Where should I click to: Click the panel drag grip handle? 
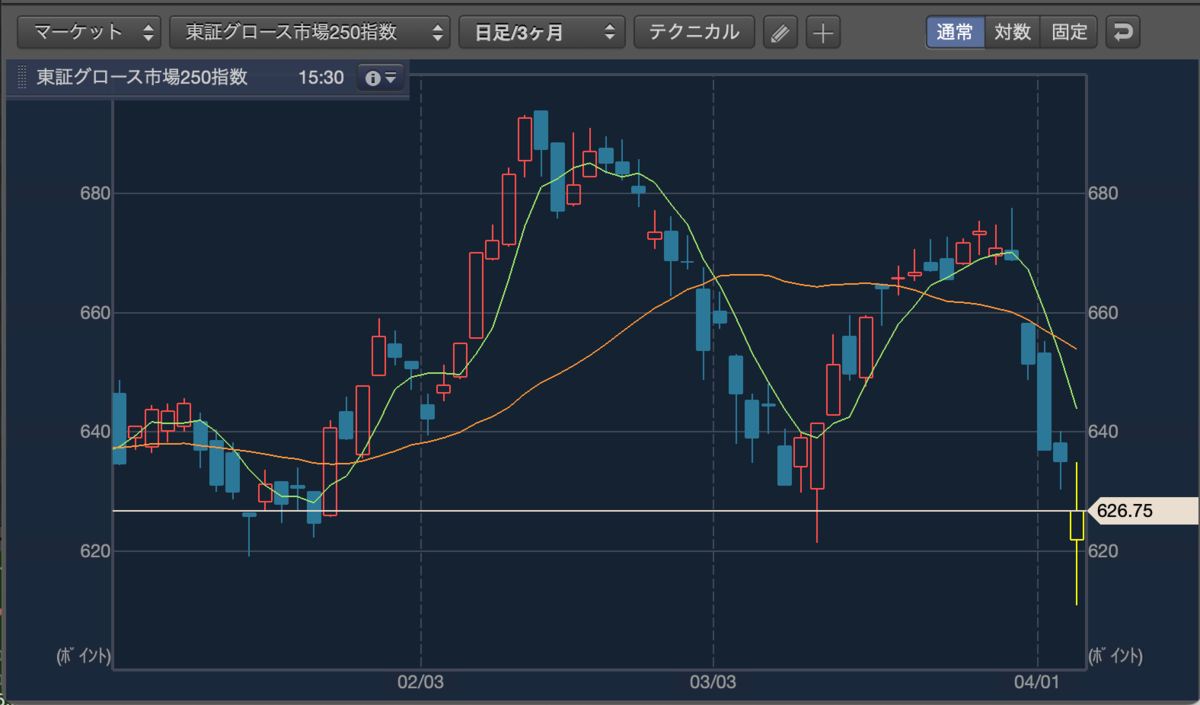[x=21, y=78]
